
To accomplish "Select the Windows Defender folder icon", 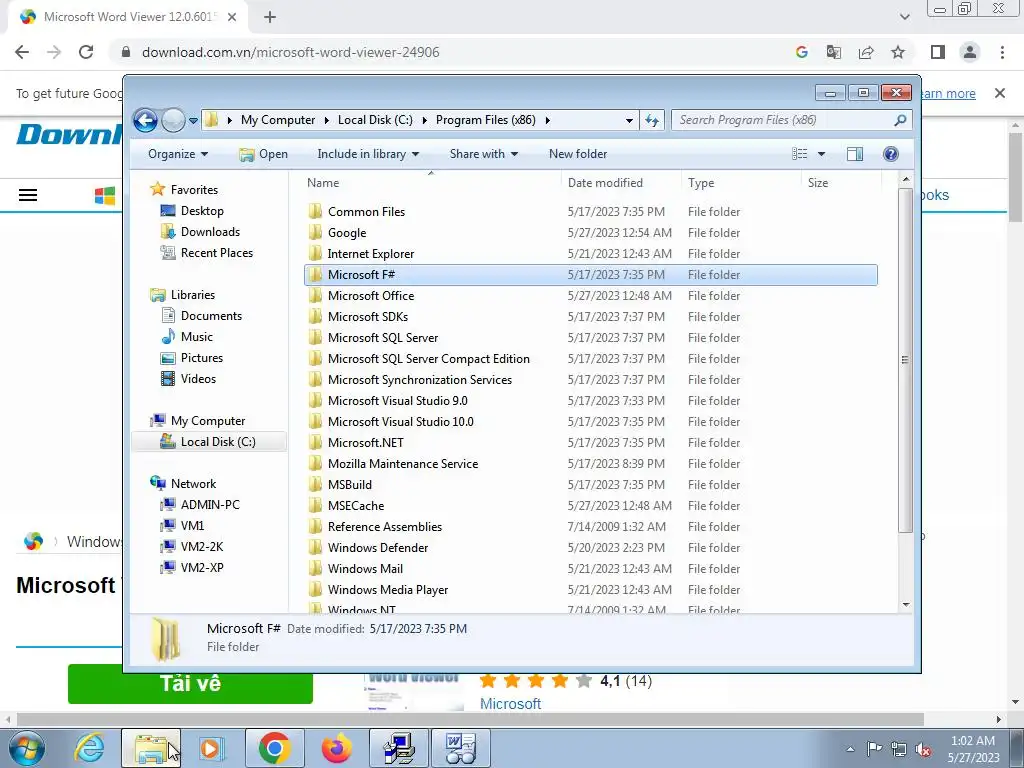I will point(315,547).
